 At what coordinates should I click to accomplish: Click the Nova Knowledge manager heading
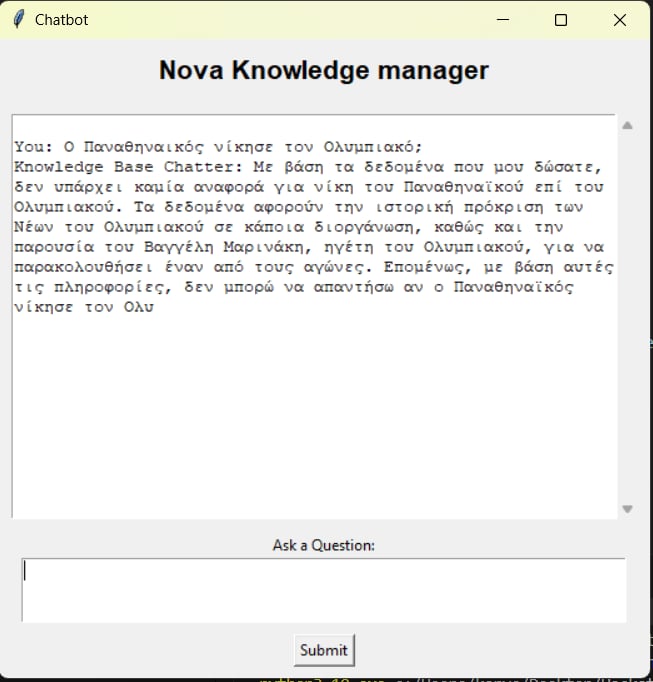[x=324, y=70]
